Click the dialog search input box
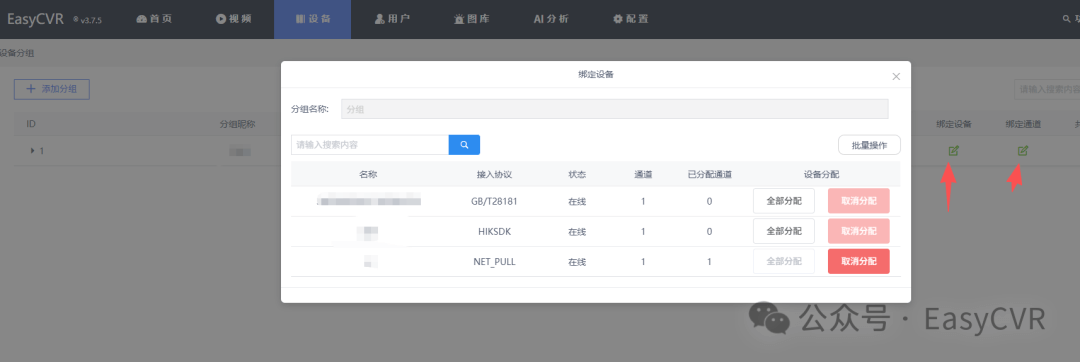 [x=370, y=145]
